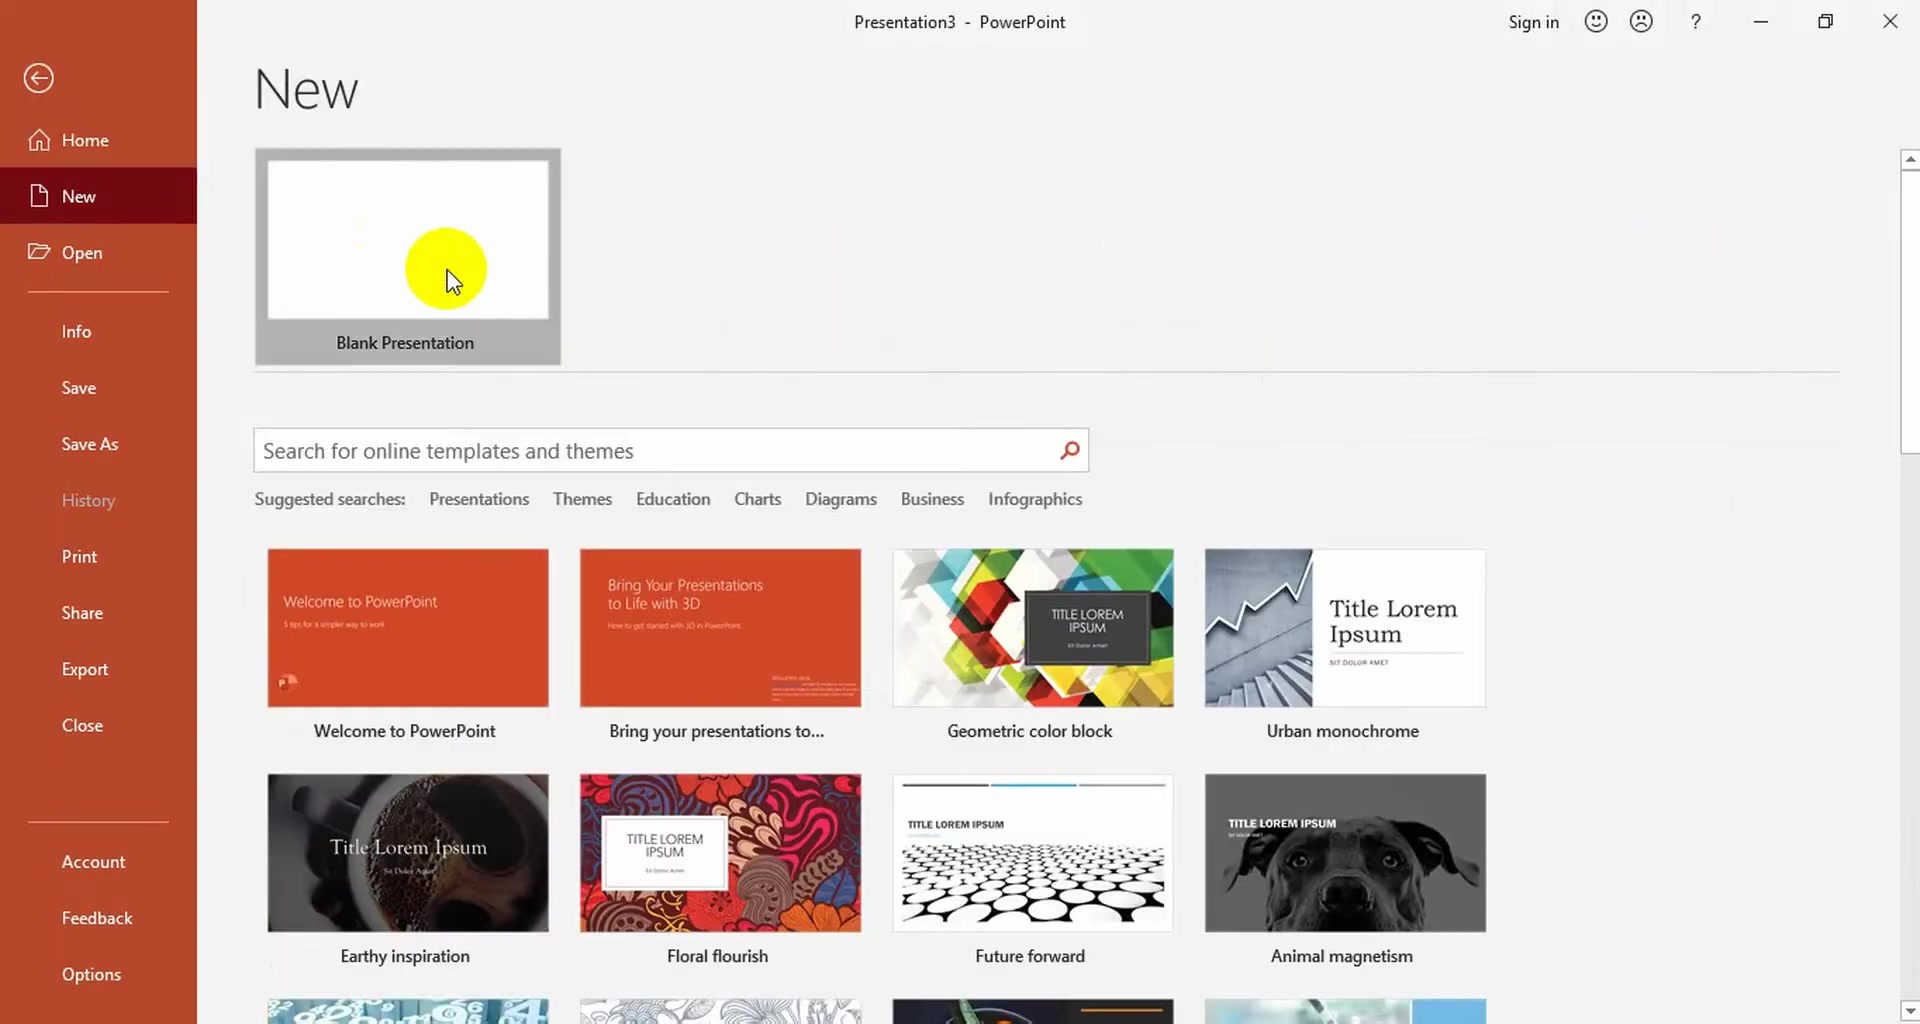Select the Blank Presentation thumbnail
The height and width of the screenshot is (1024, 1920).
tap(407, 240)
